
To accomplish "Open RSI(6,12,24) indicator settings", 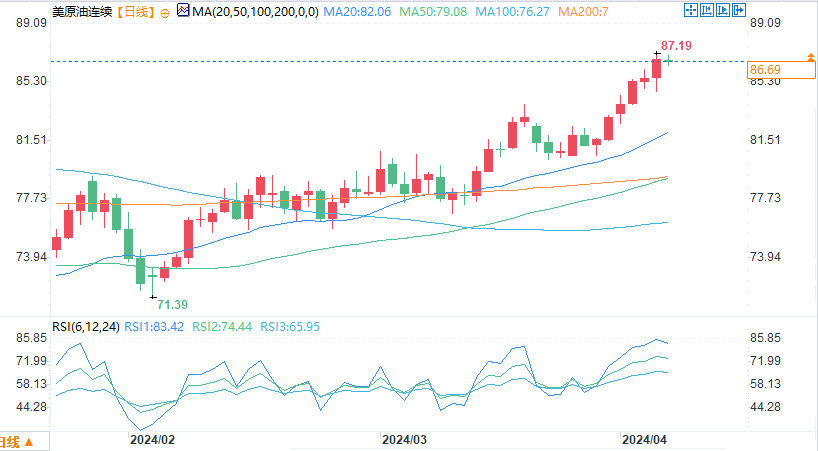I will point(86,327).
